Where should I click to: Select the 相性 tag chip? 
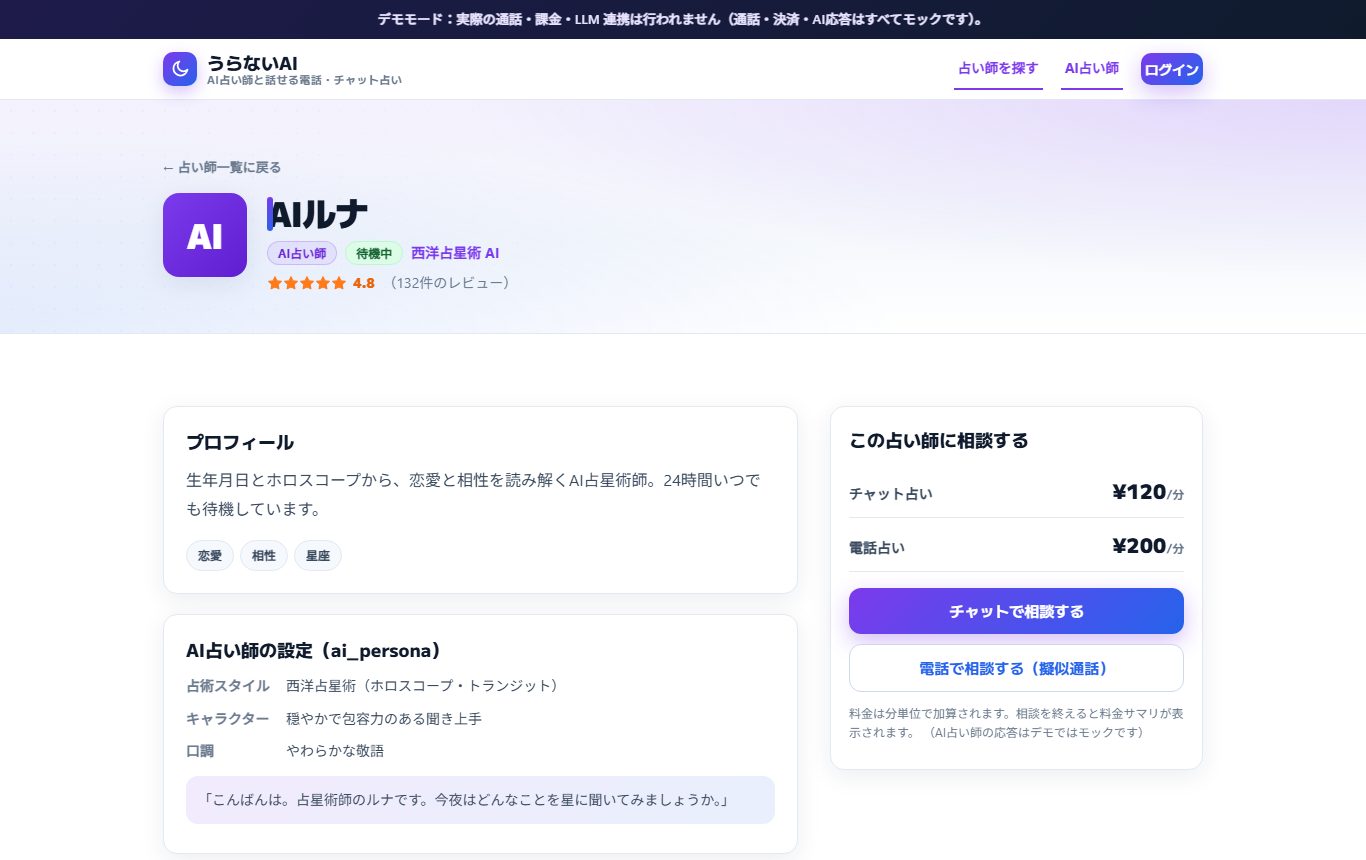pos(264,555)
